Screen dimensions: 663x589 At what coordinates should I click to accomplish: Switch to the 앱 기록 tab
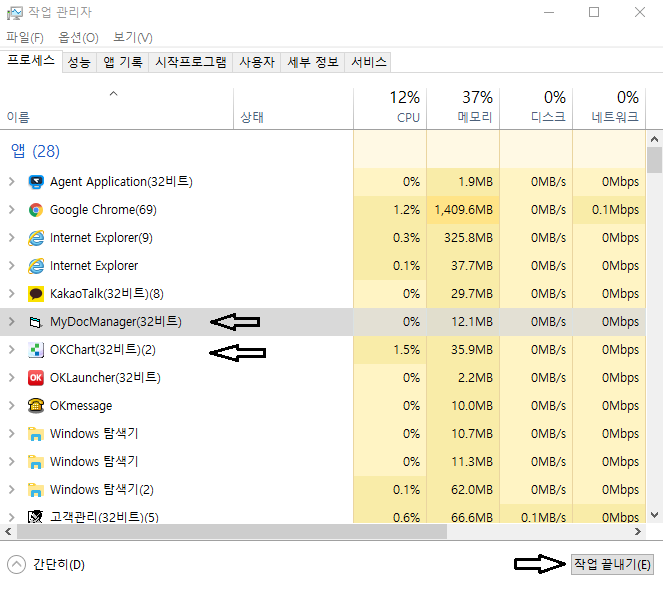123,63
